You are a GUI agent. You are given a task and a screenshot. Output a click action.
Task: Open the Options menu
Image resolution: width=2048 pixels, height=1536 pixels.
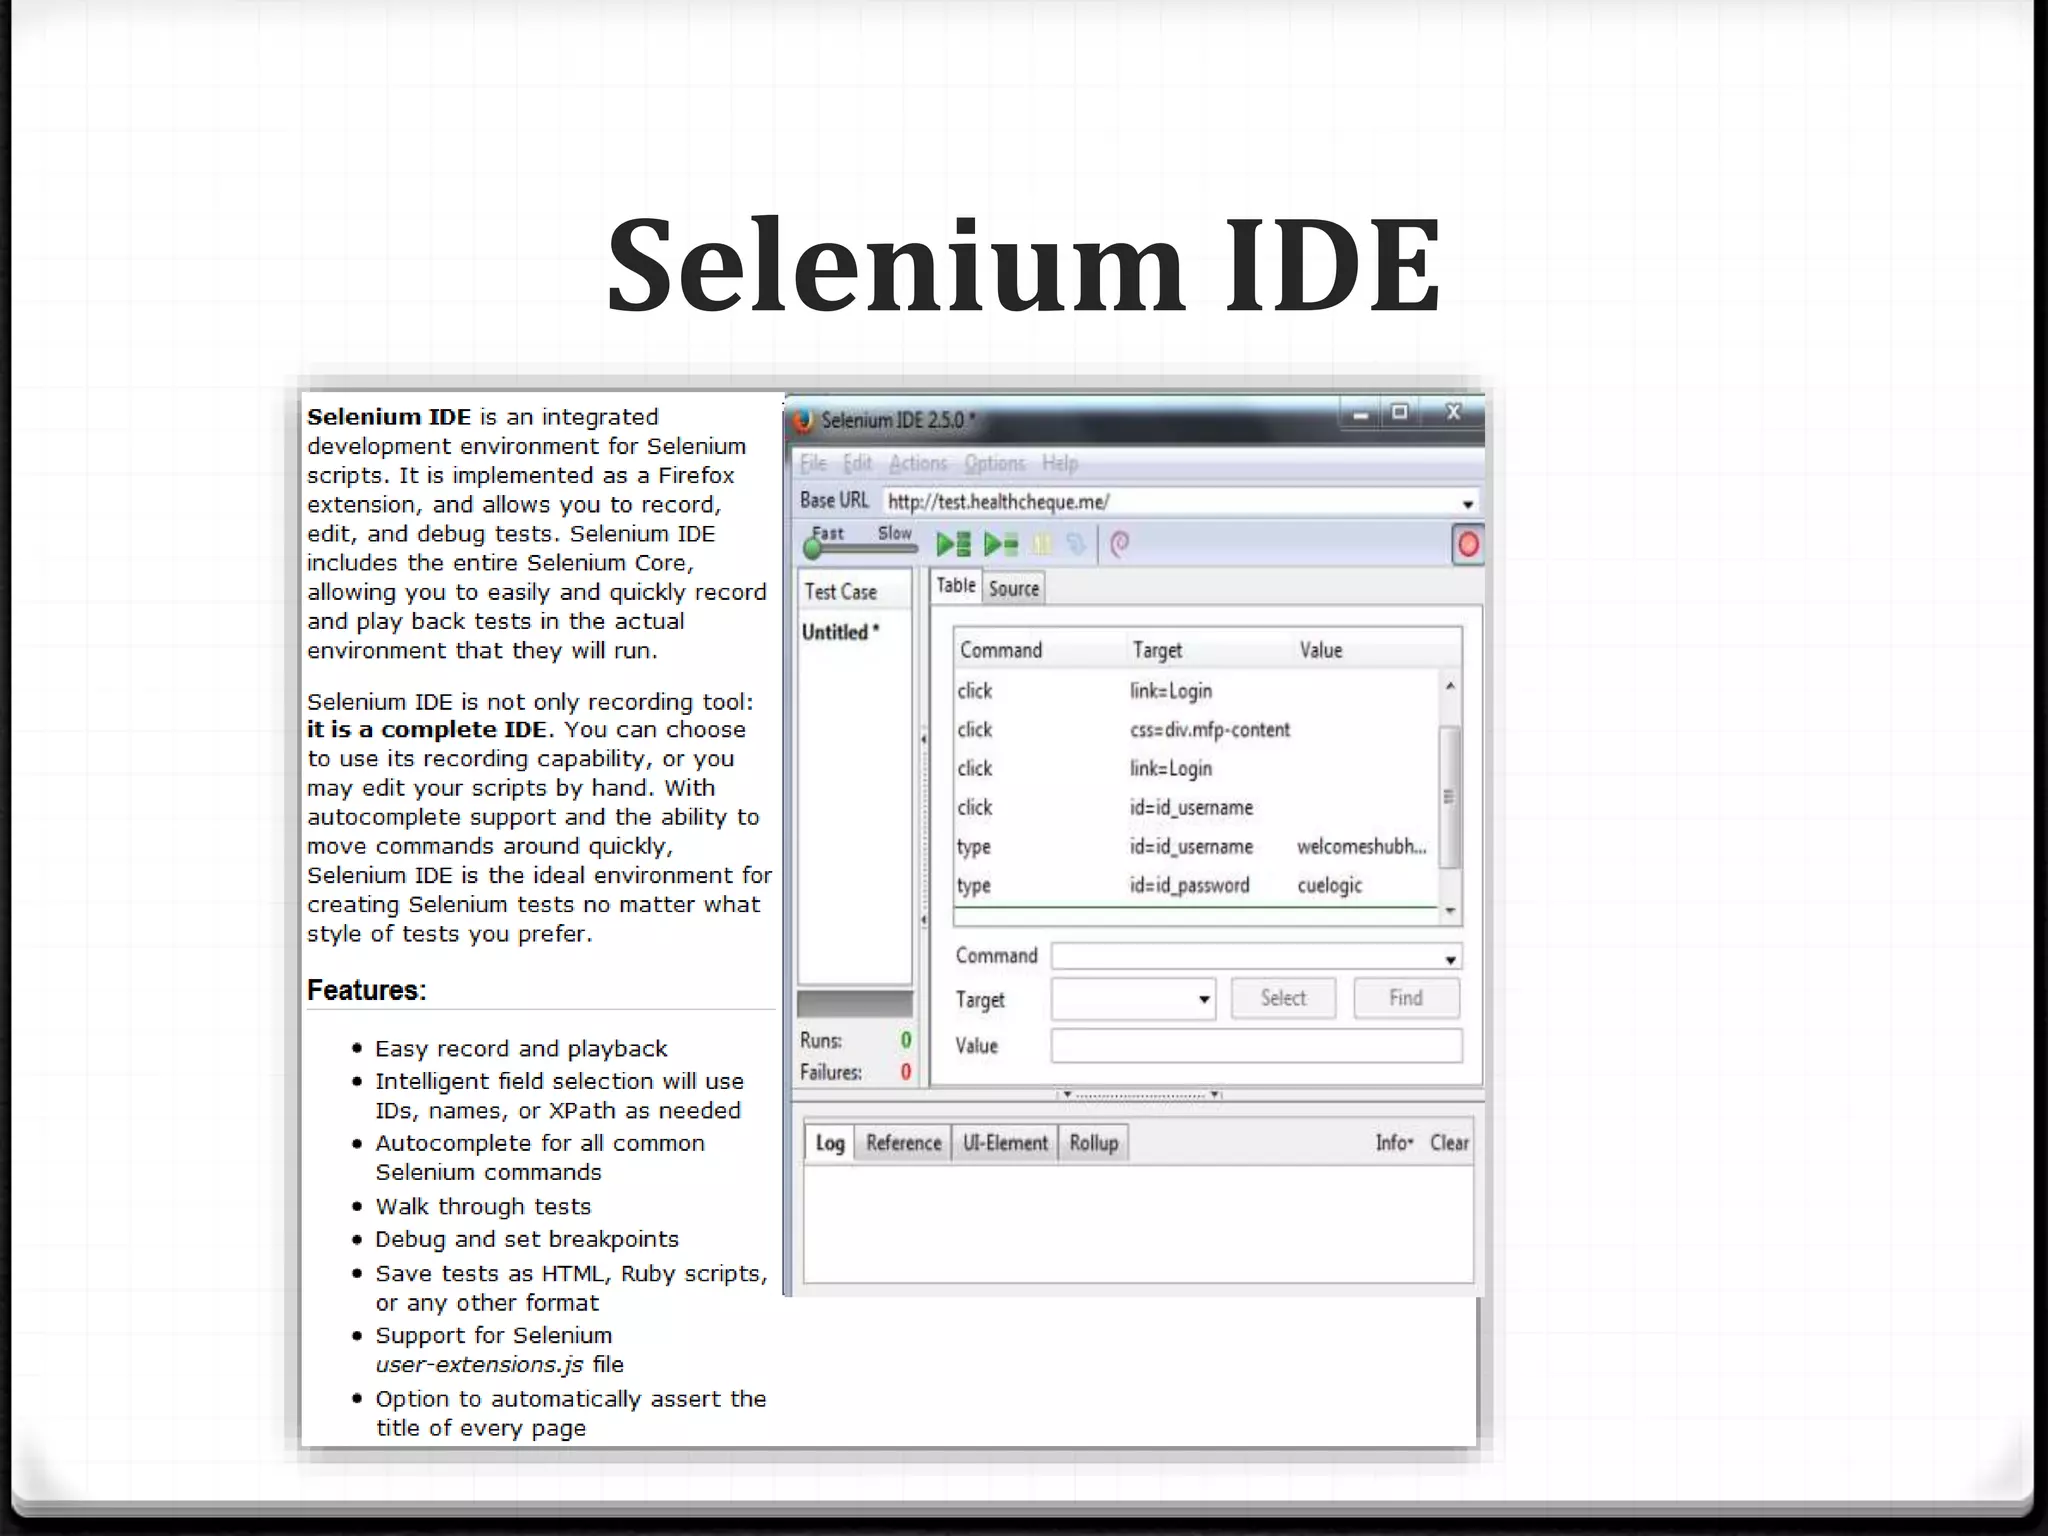[994, 463]
